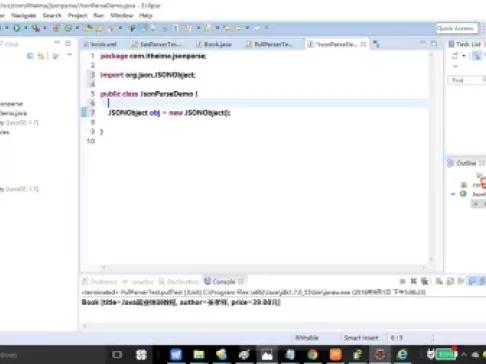Click the green Run button in toolbar

(x=16, y=28)
